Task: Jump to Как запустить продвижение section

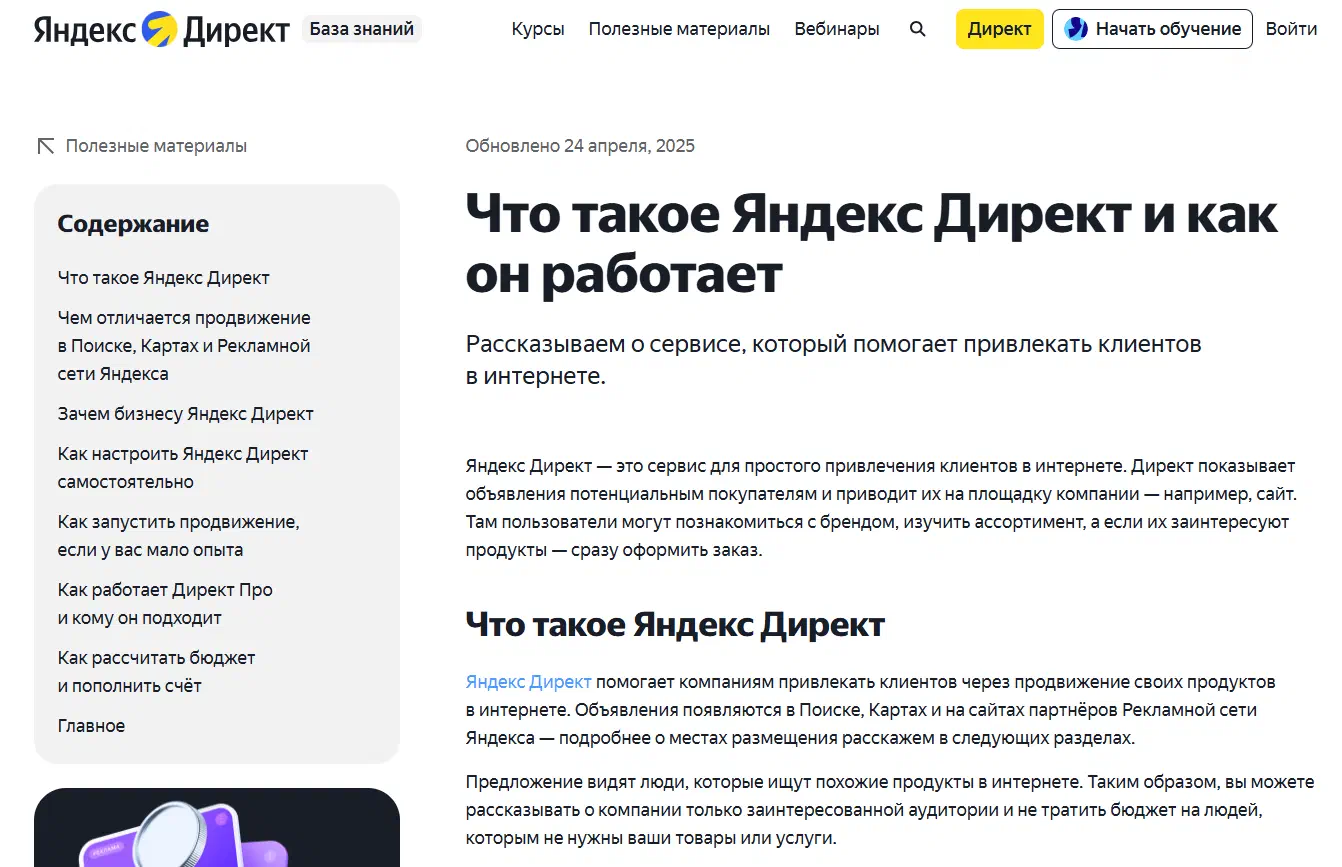Action: pyautogui.click(x=179, y=536)
